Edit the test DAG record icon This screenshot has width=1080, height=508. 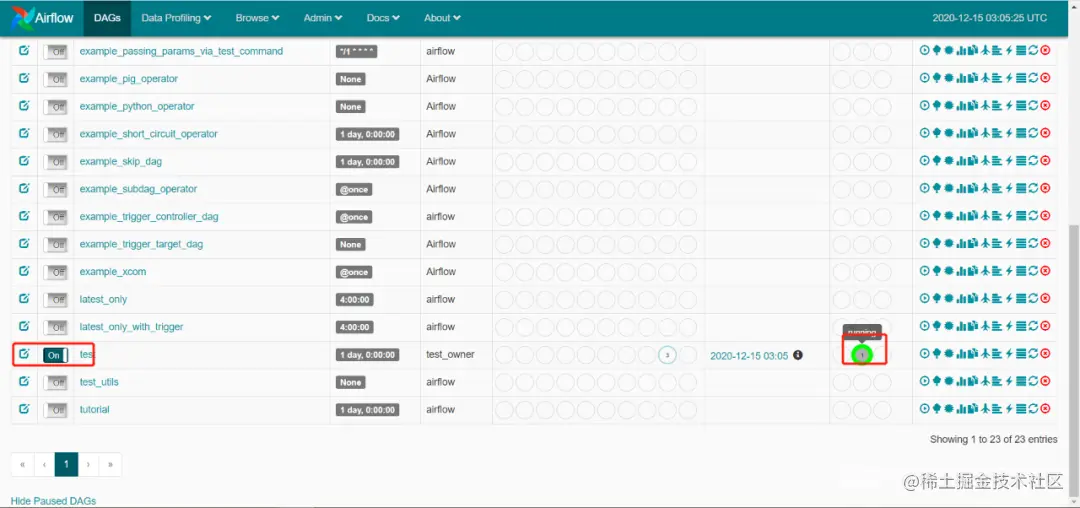tap(24, 354)
